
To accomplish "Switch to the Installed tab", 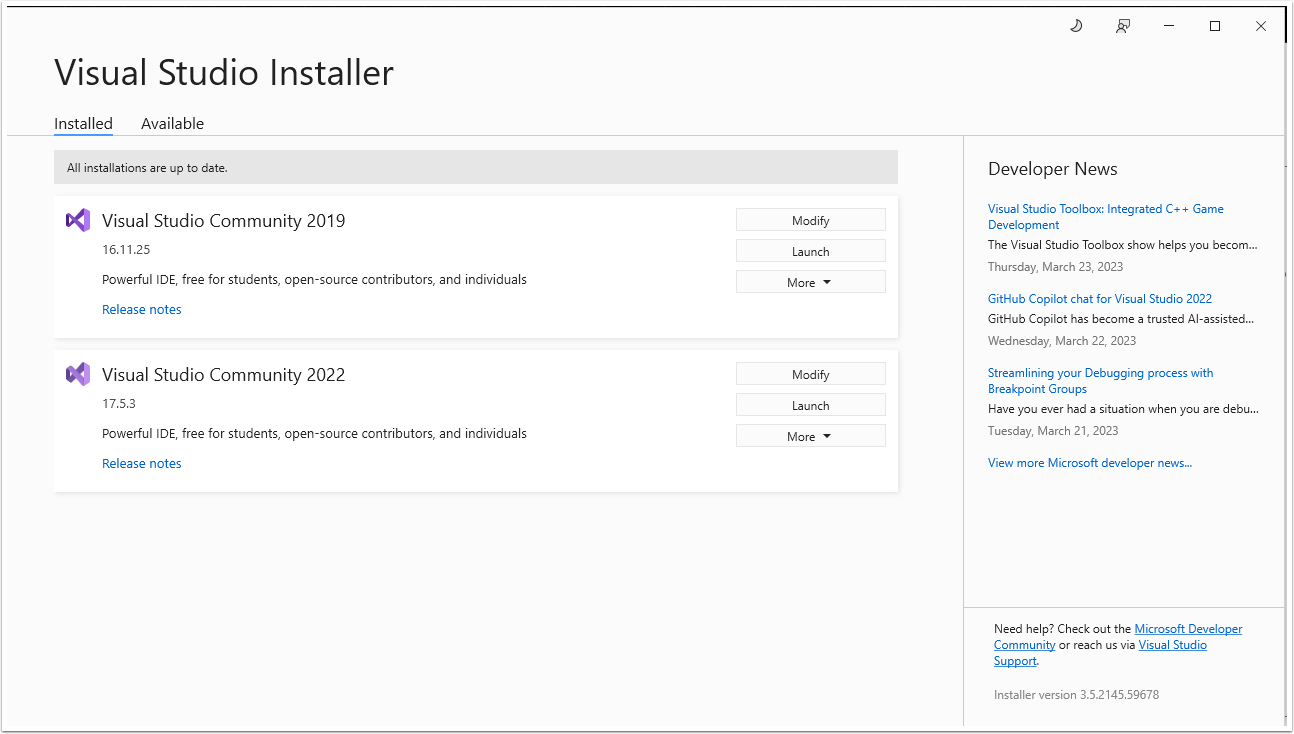I will (x=83, y=124).
